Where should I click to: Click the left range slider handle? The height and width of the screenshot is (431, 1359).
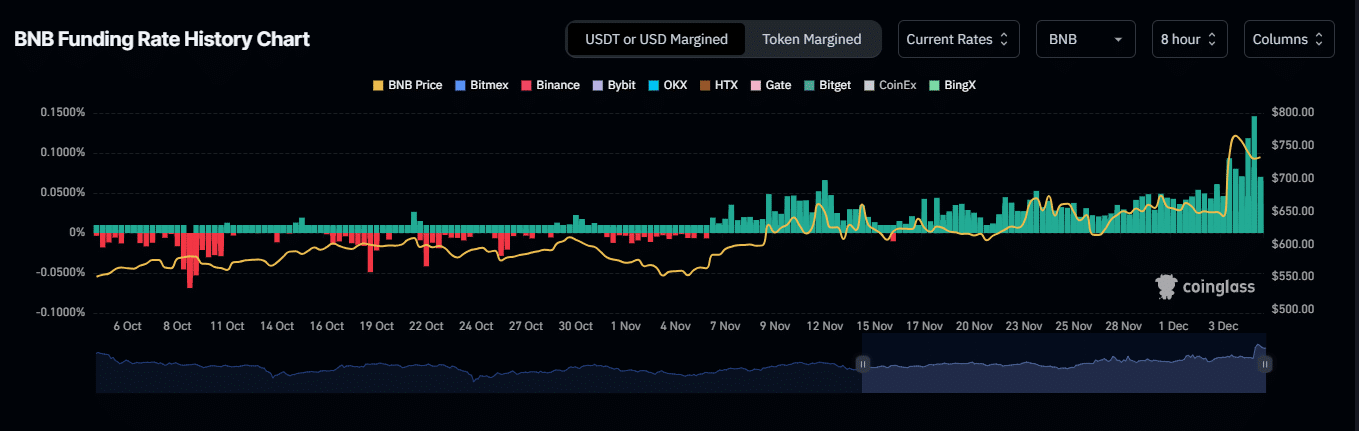pyautogui.click(x=863, y=364)
